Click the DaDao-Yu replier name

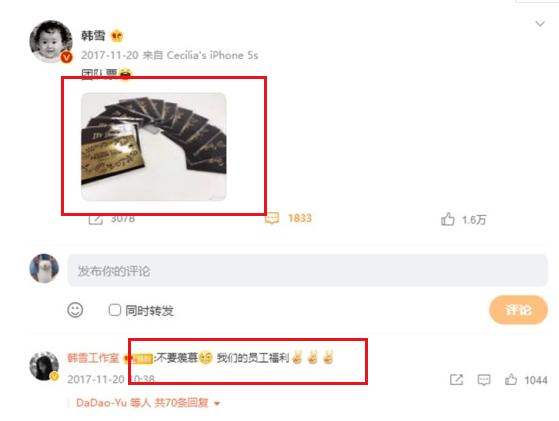point(102,403)
